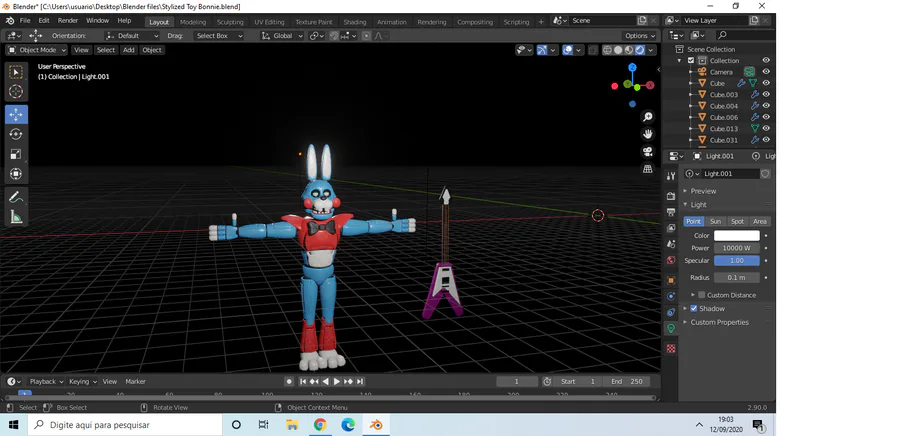Open the Playback dropdown in timeline

(x=46, y=382)
